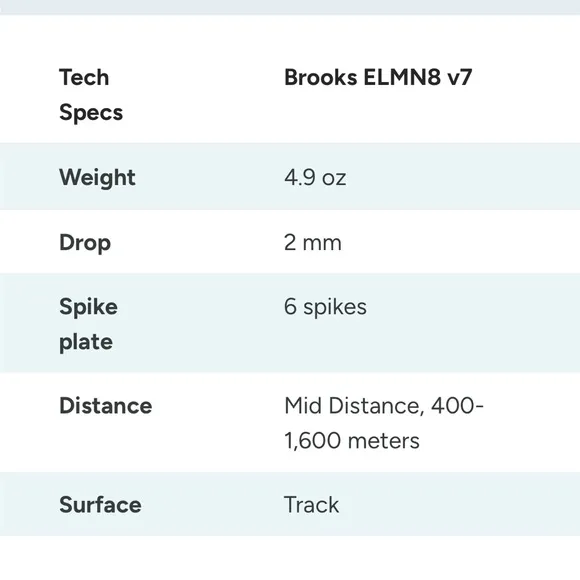This screenshot has width=580, height=580.
Task: Click the word plate under Spike
Action: [x=86, y=342]
